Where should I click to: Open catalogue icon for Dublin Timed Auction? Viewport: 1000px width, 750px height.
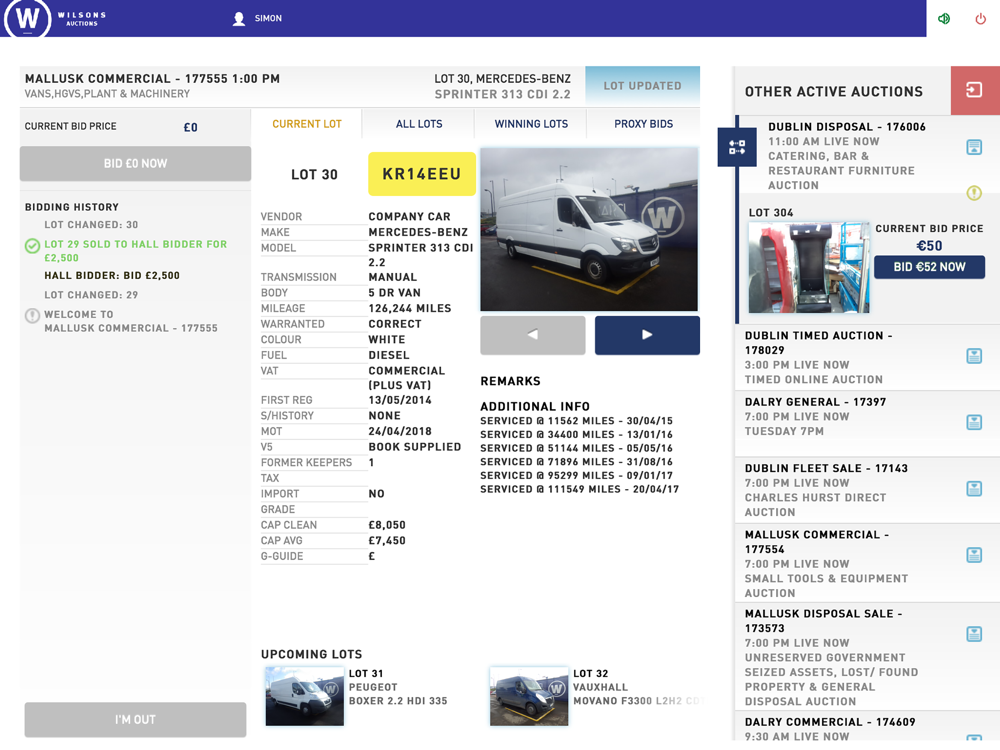click(974, 356)
